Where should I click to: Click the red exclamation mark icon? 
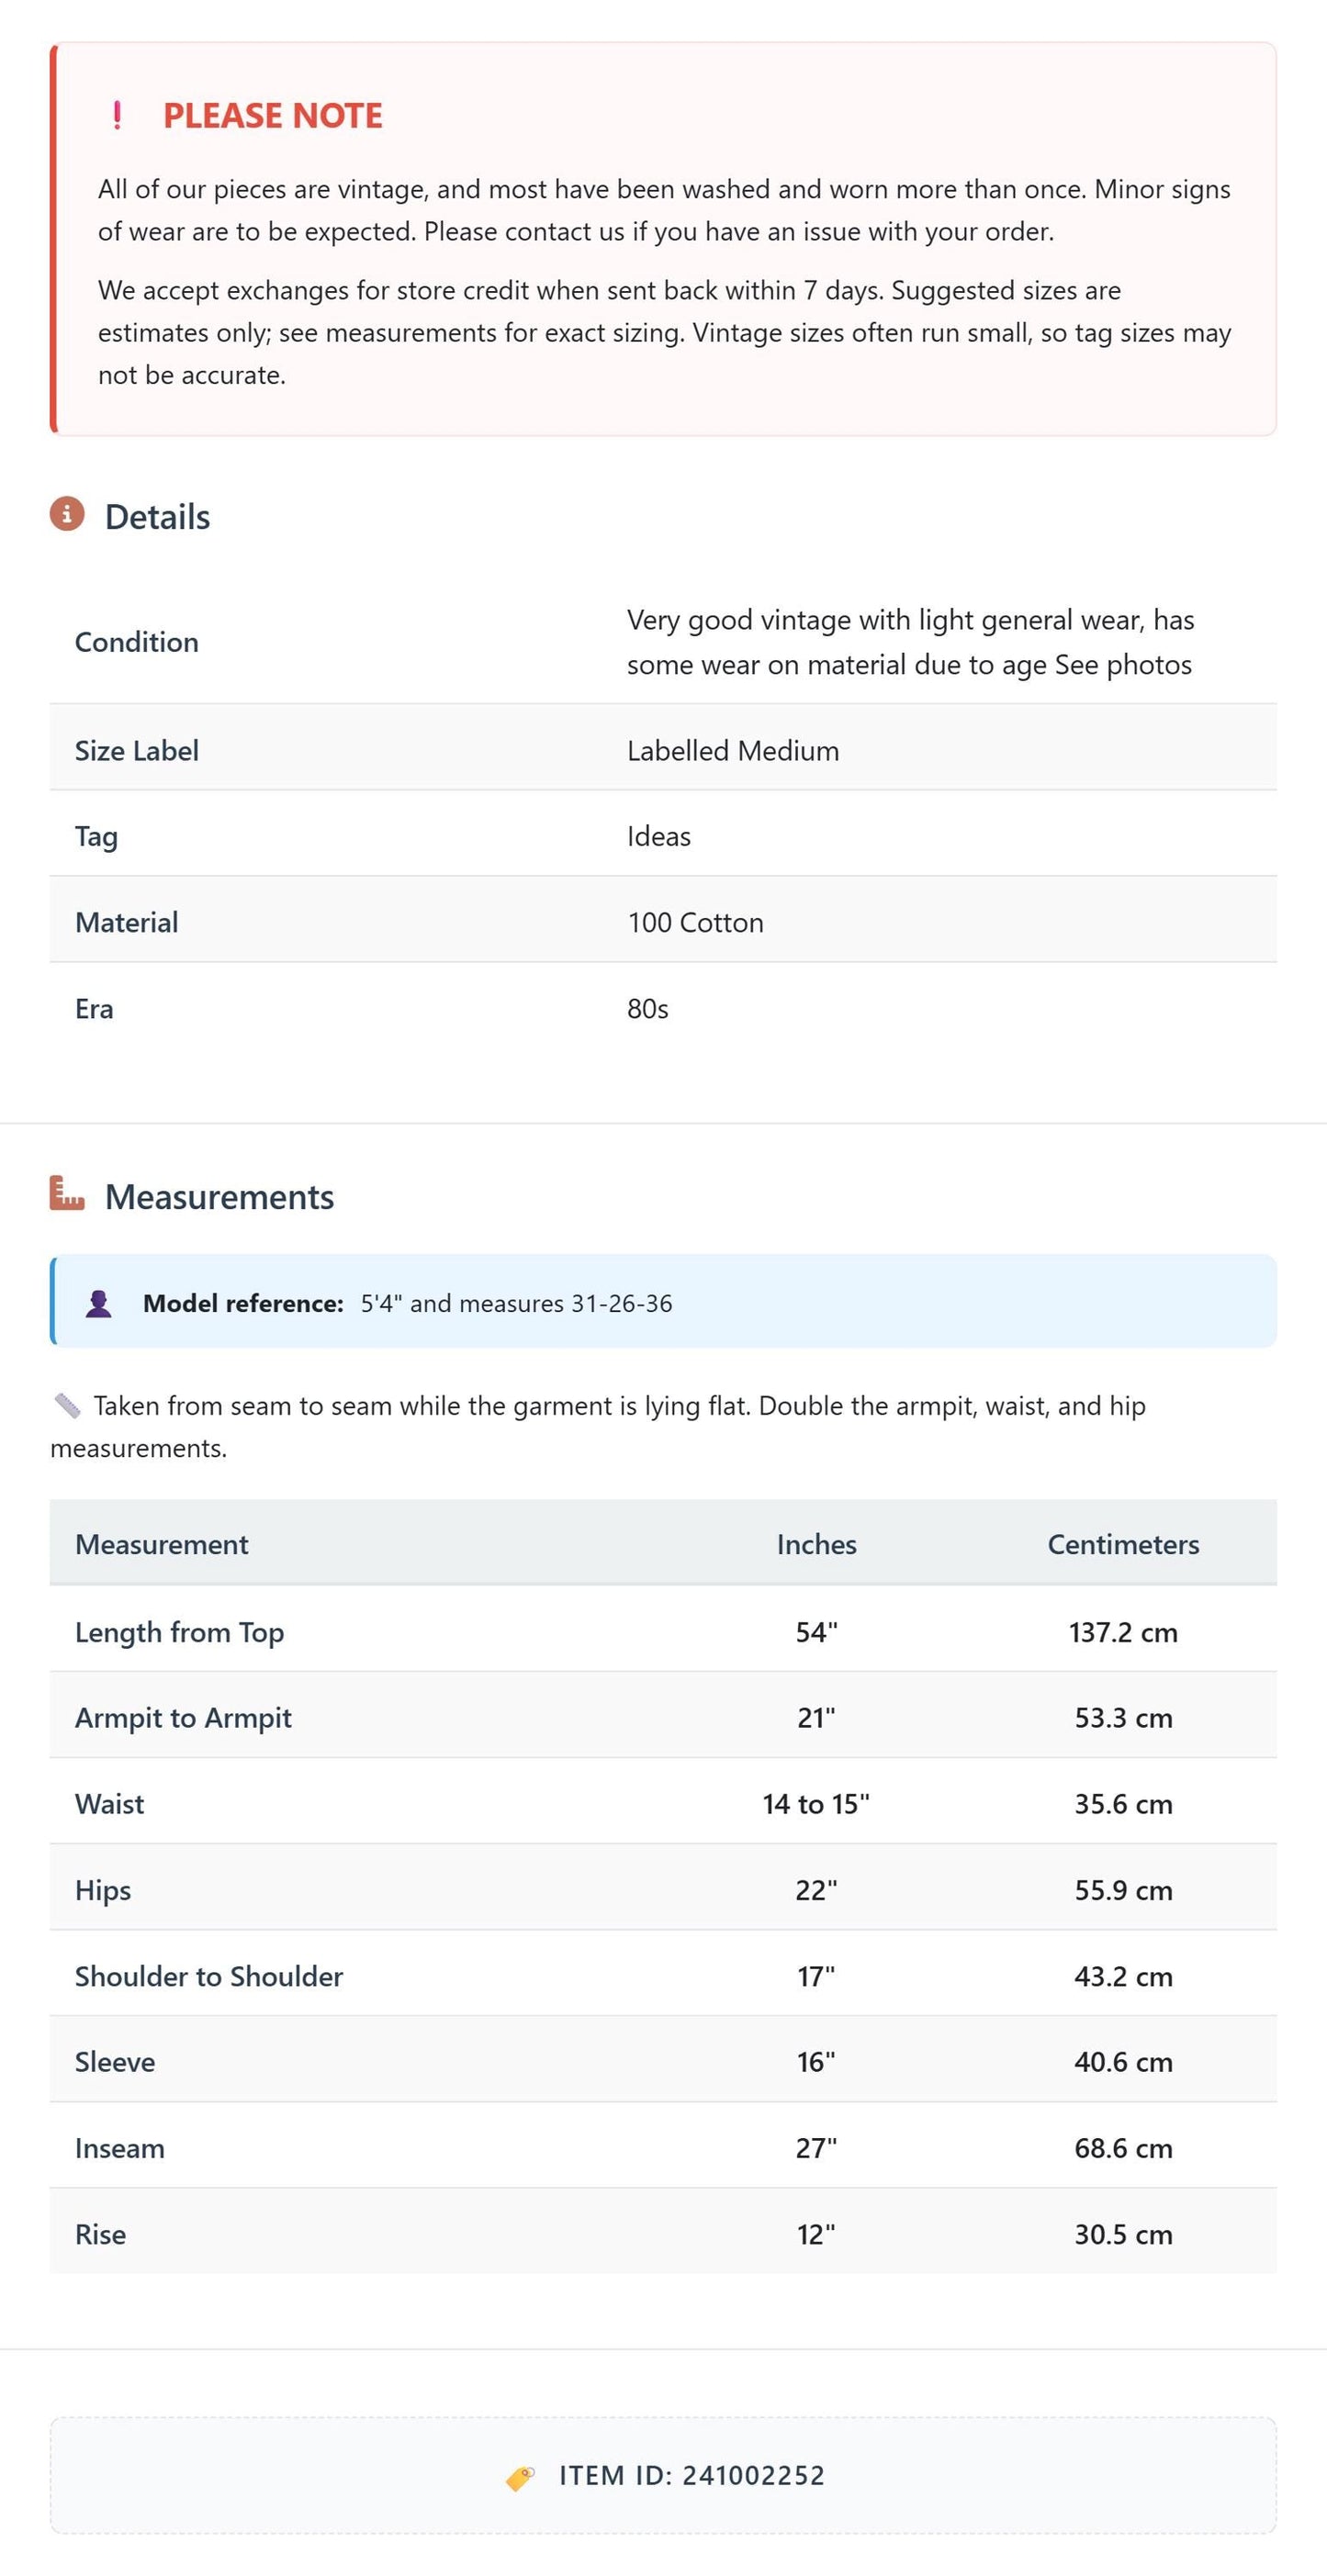pos(117,116)
